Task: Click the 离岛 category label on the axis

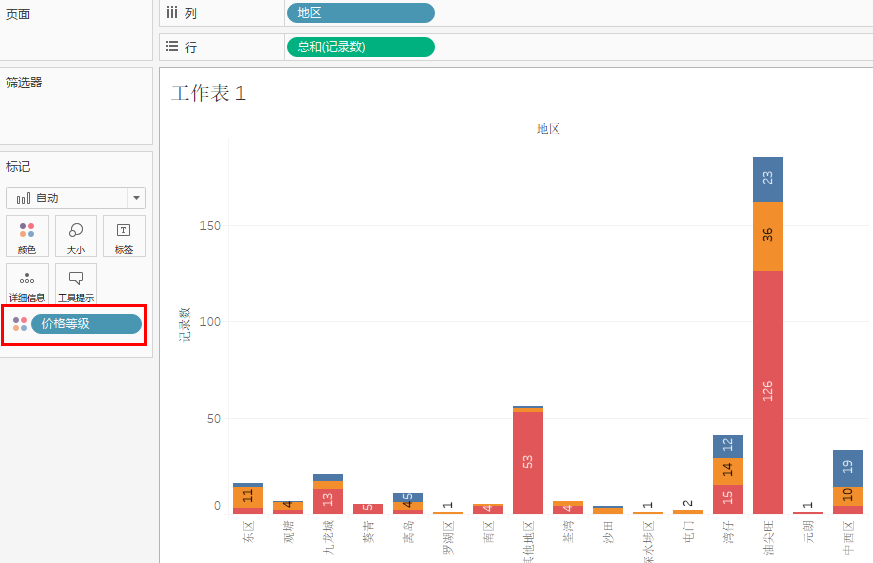Action: point(408,532)
